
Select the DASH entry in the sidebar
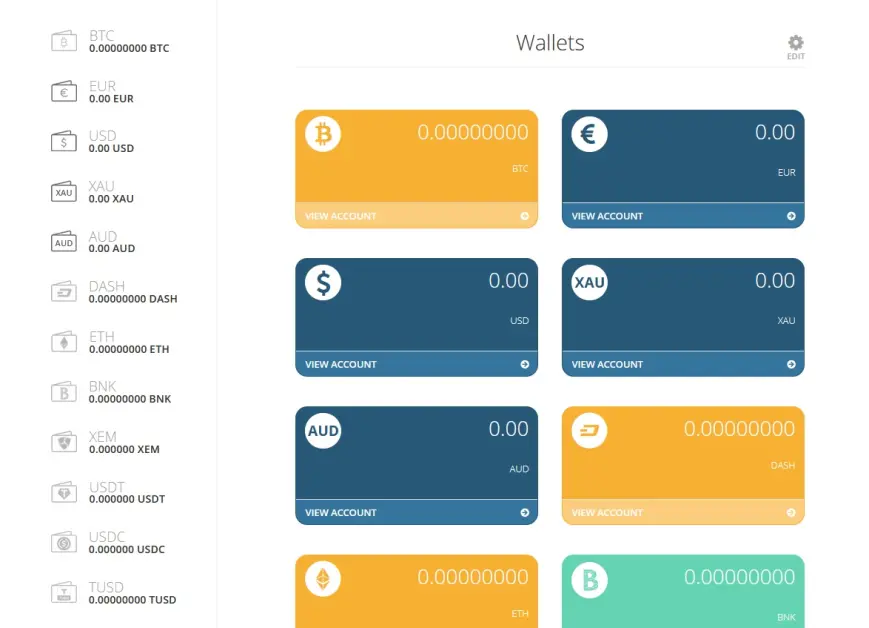(x=114, y=292)
